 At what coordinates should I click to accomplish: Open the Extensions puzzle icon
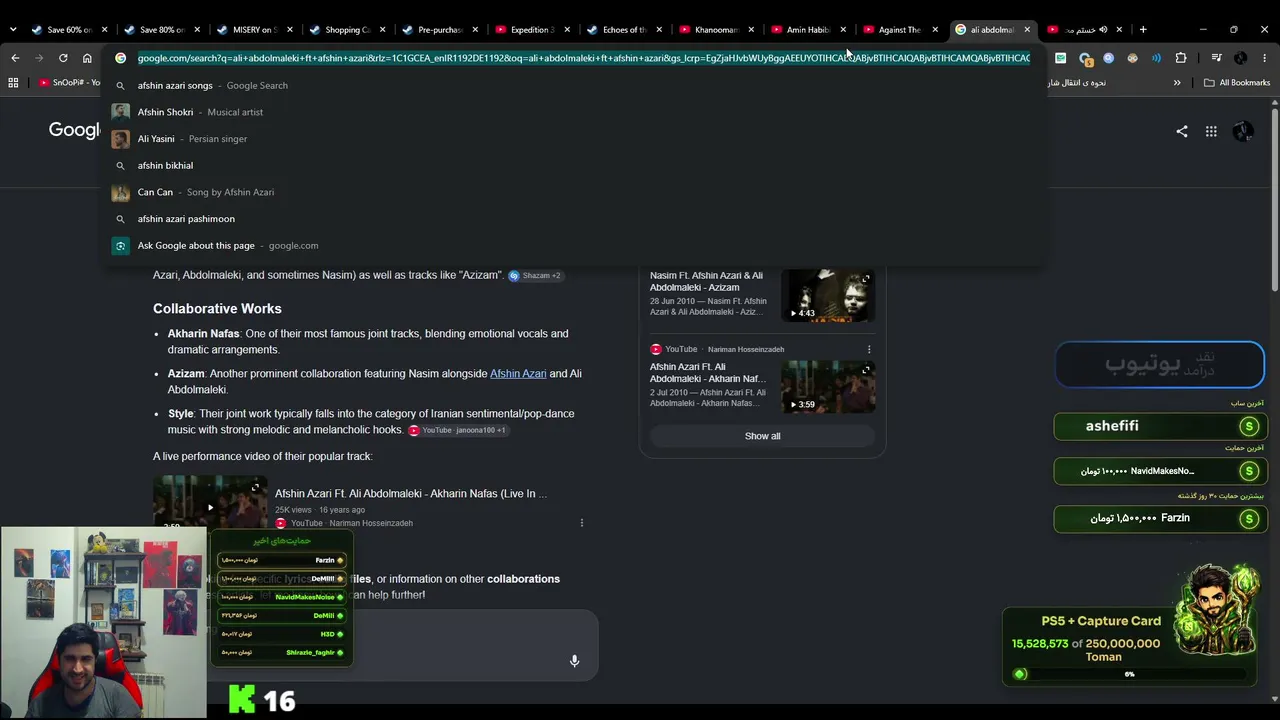[1181, 58]
